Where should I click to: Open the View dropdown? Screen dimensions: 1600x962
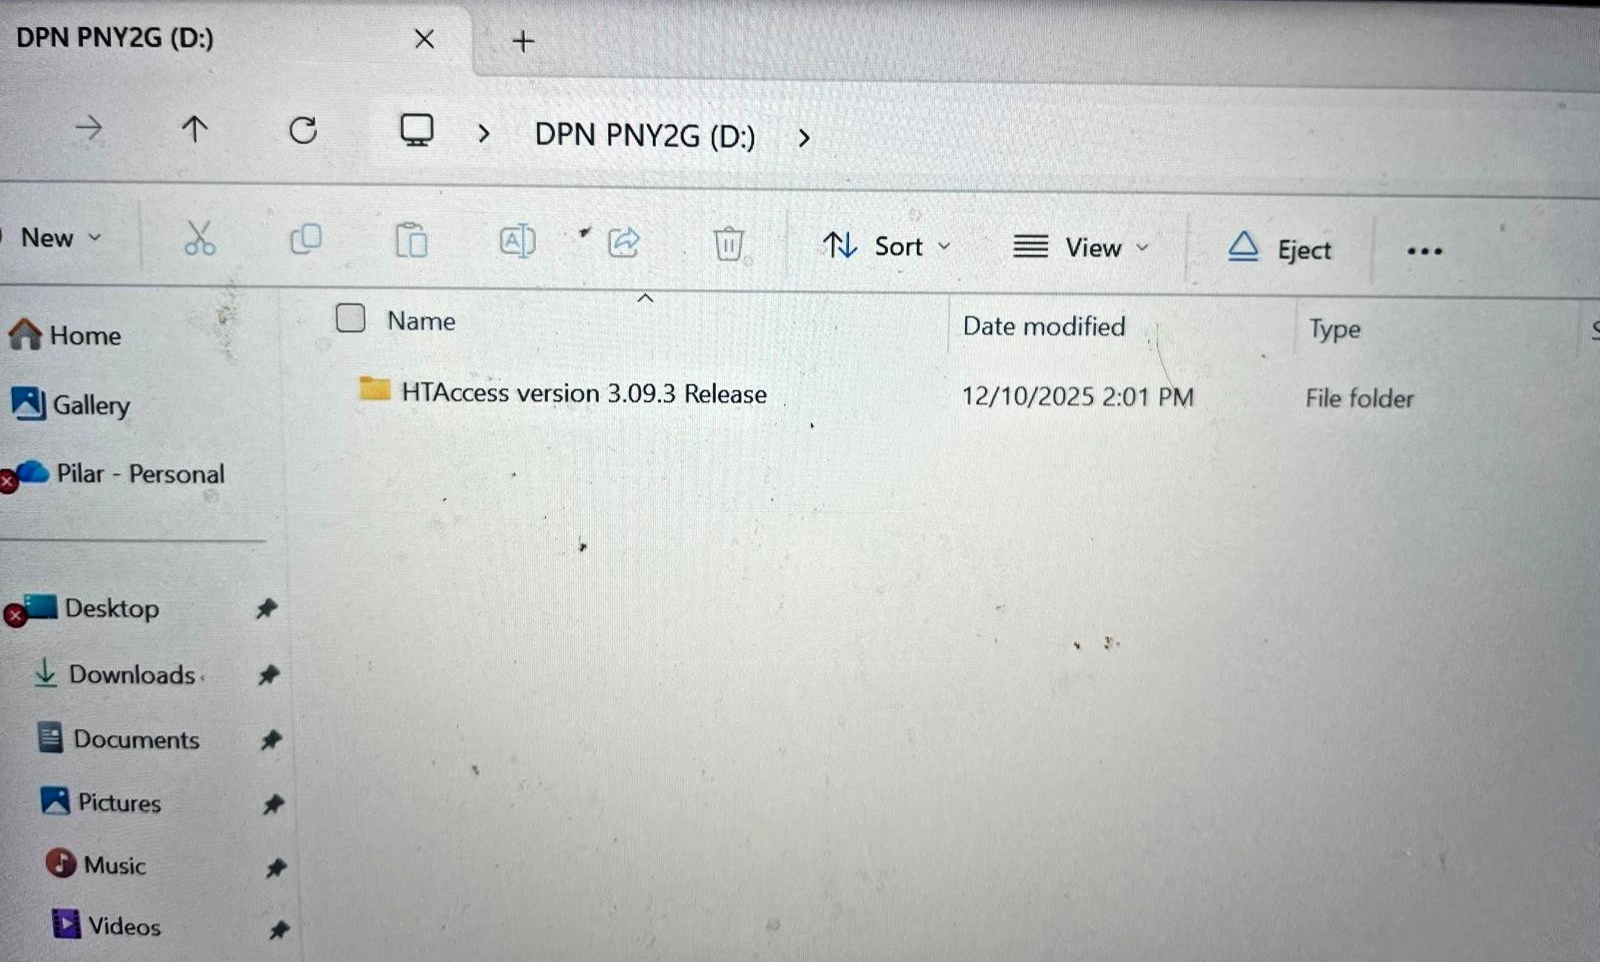click(1081, 247)
